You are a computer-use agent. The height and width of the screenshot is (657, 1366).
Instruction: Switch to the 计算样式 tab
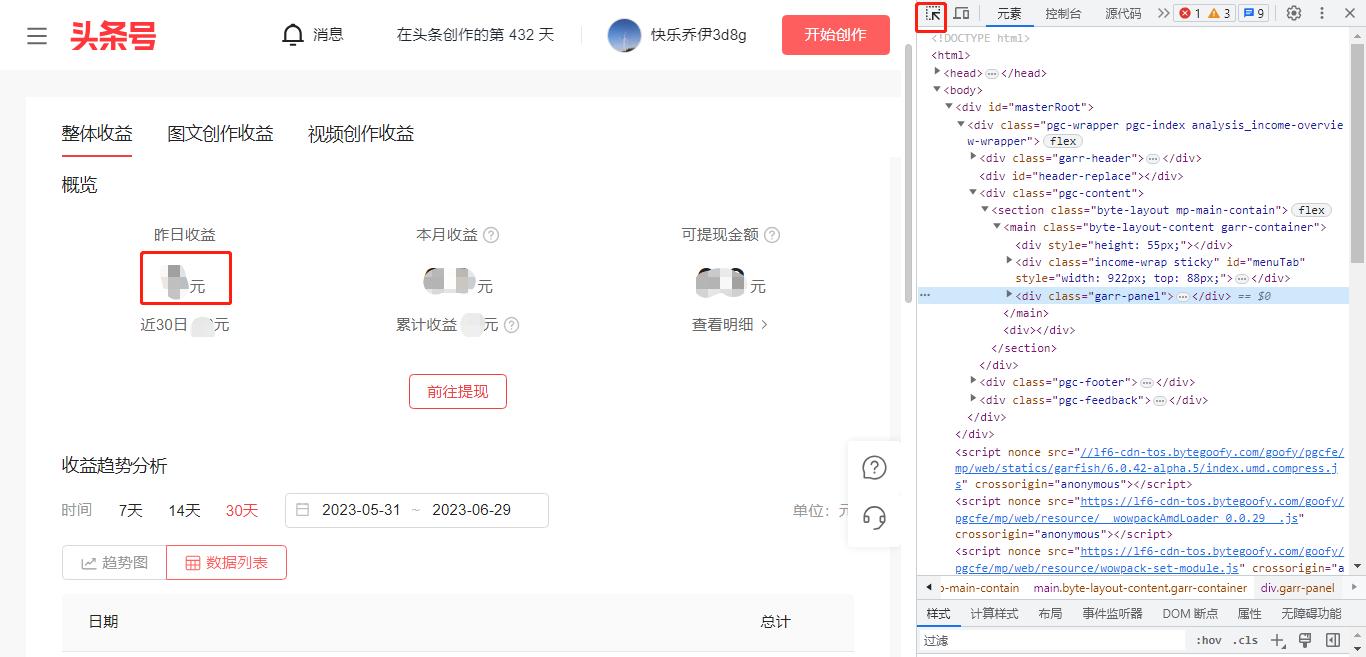(x=995, y=613)
